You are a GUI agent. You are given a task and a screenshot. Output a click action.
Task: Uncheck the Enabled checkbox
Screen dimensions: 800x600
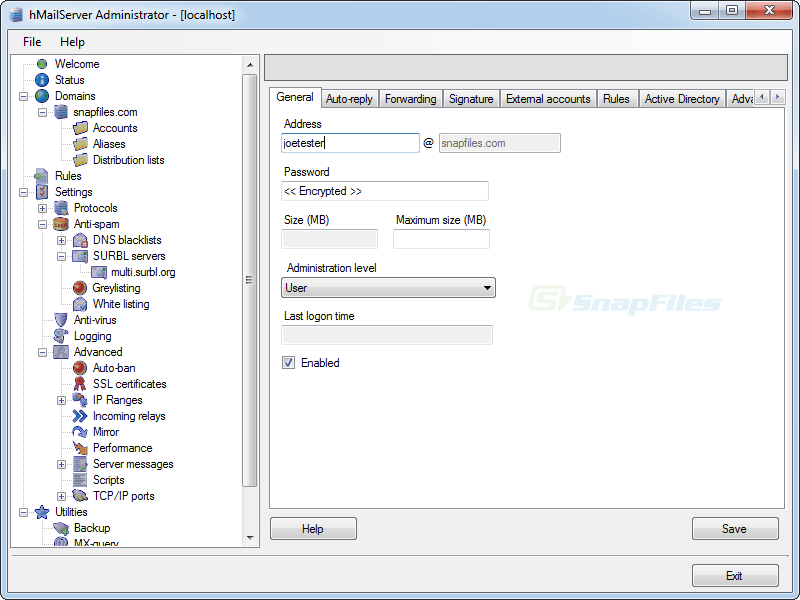pos(289,363)
